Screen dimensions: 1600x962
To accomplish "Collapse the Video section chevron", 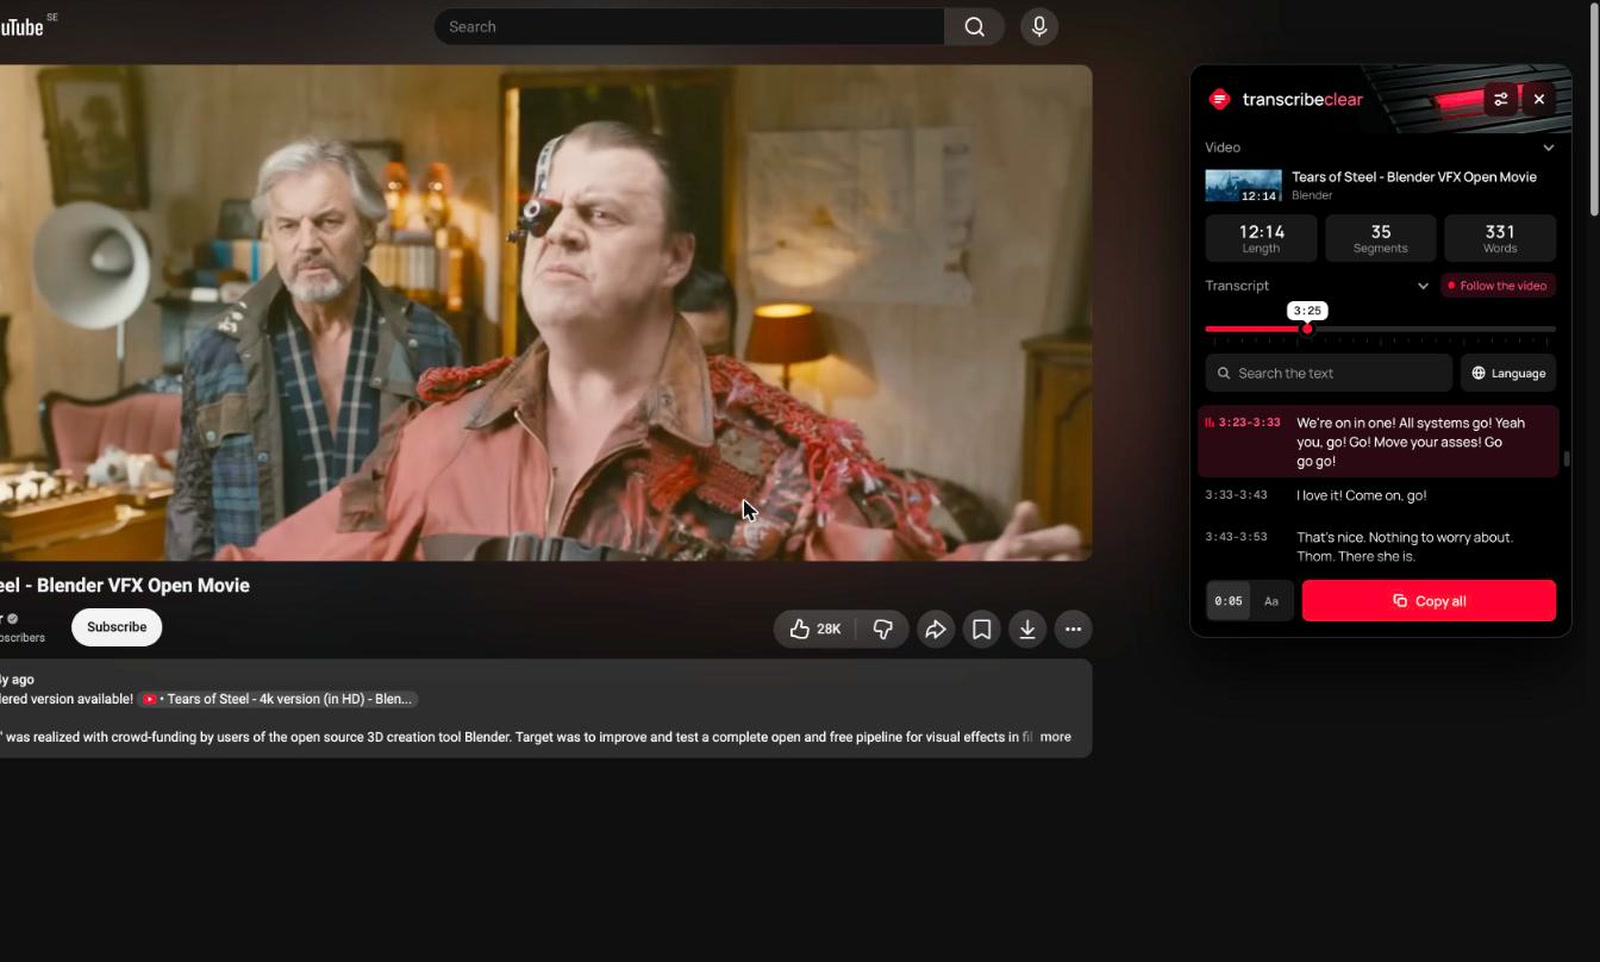I will click(x=1548, y=147).
